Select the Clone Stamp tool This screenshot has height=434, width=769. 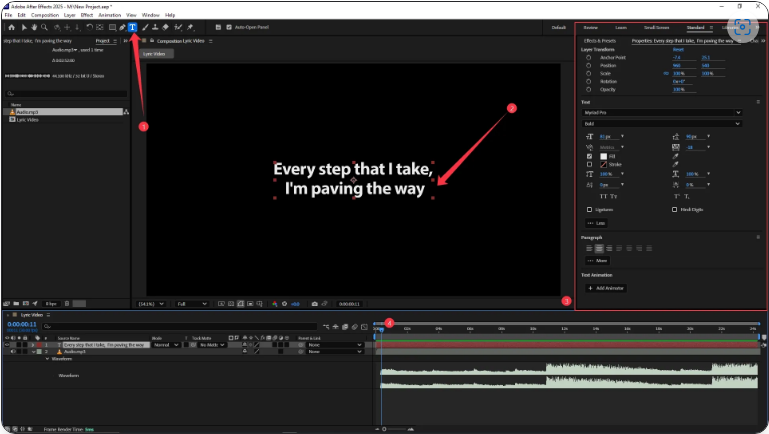point(155,27)
